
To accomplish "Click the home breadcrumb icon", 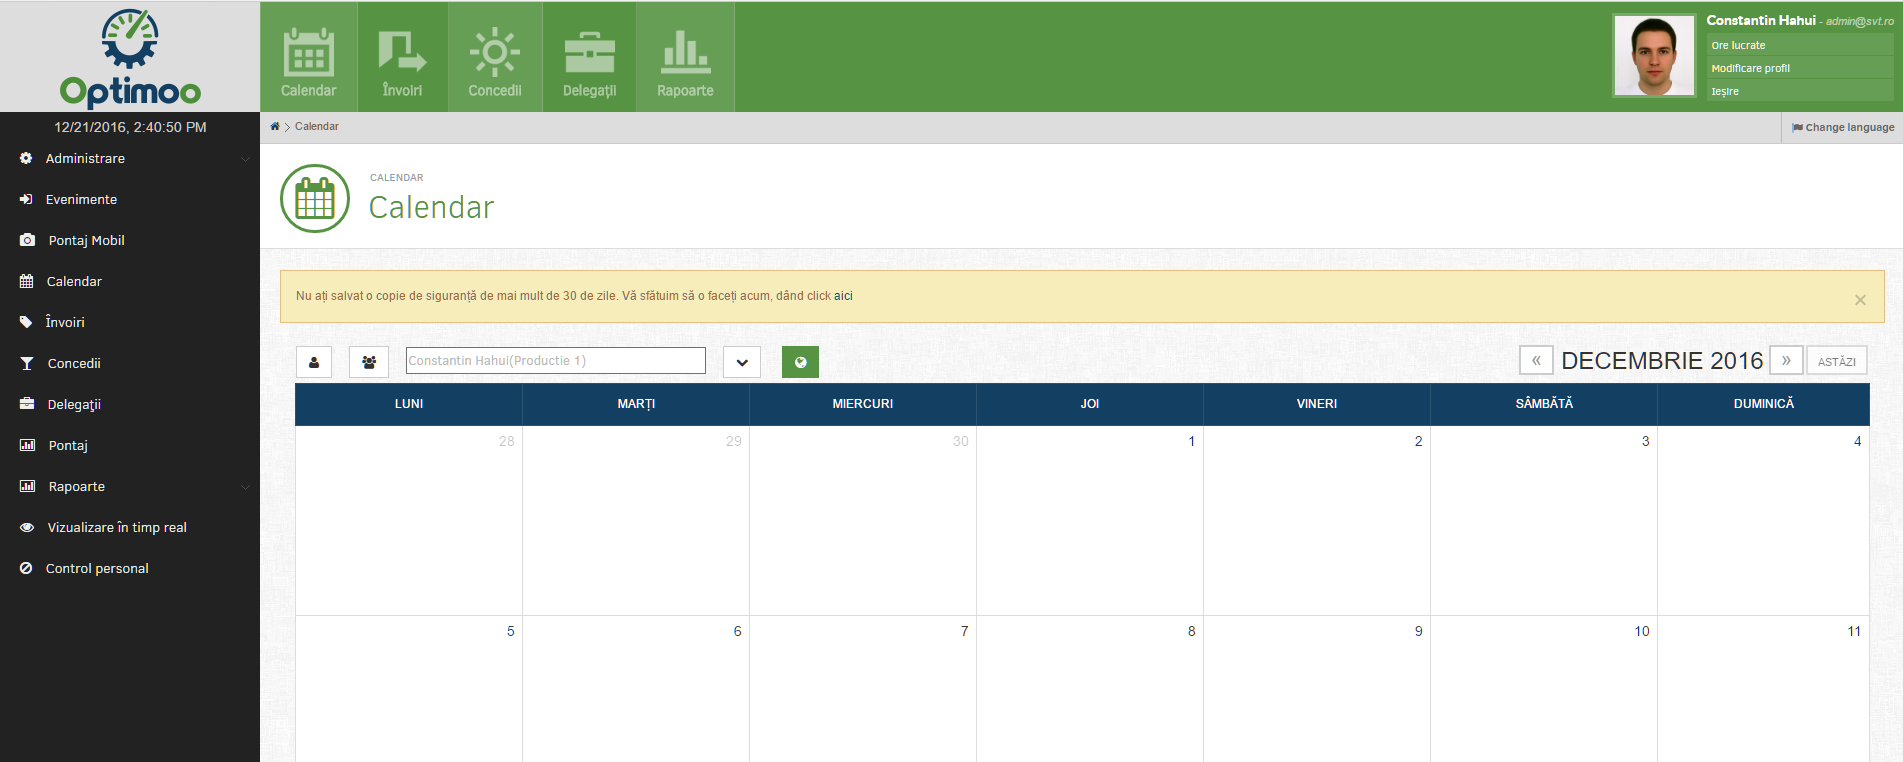I will (275, 126).
